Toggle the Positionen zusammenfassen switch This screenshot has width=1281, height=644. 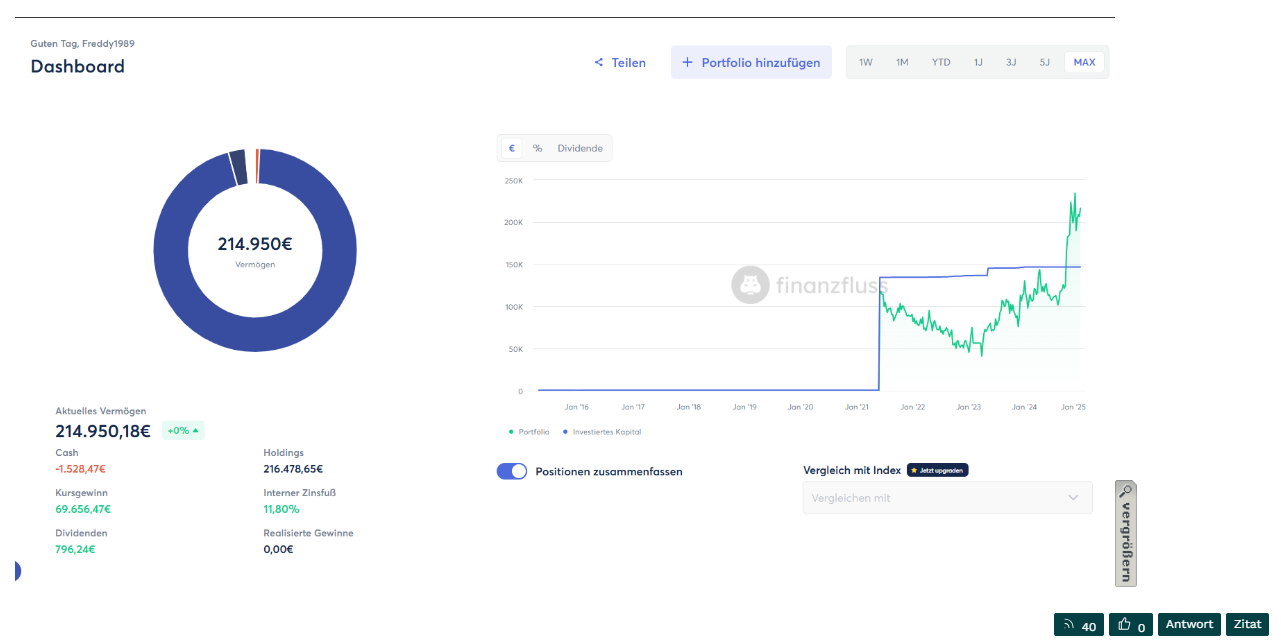pyautogui.click(x=512, y=471)
